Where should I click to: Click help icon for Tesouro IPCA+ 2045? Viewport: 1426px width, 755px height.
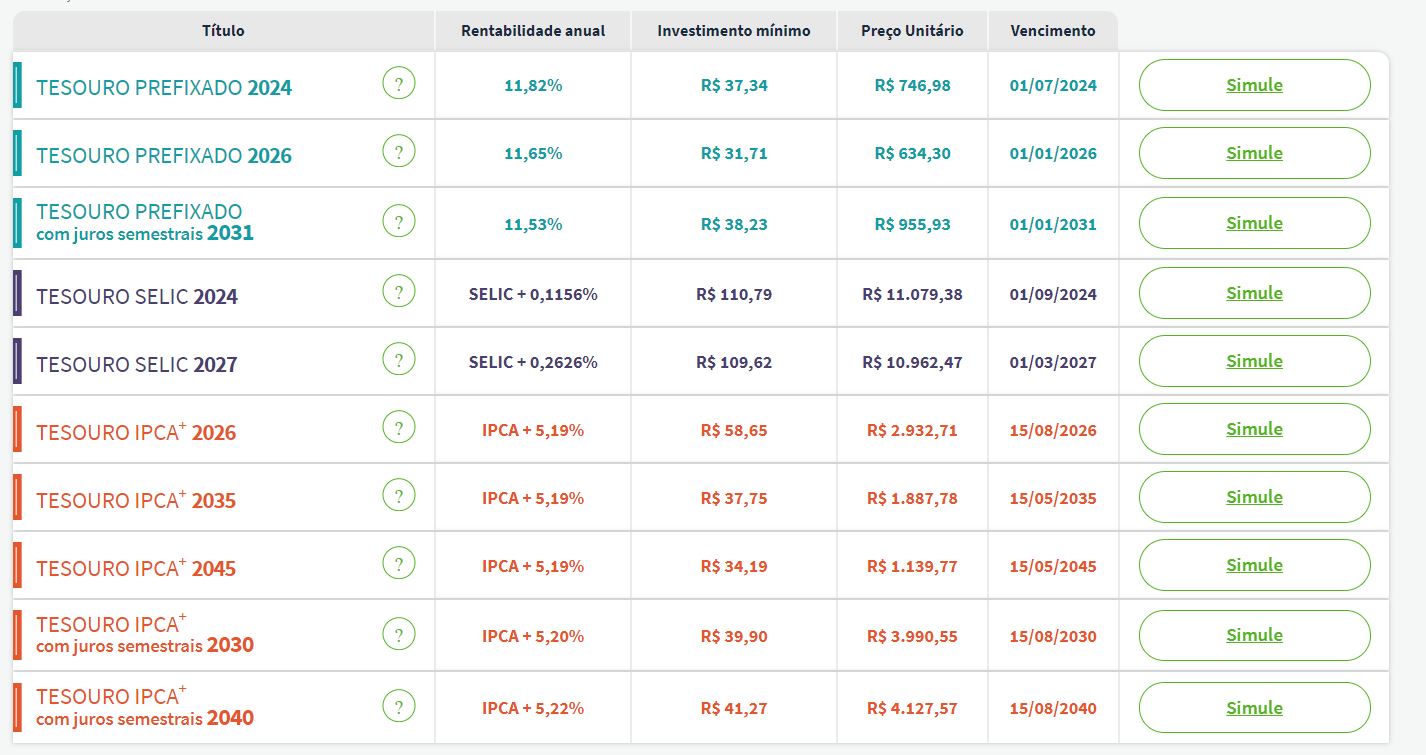pos(398,565)
